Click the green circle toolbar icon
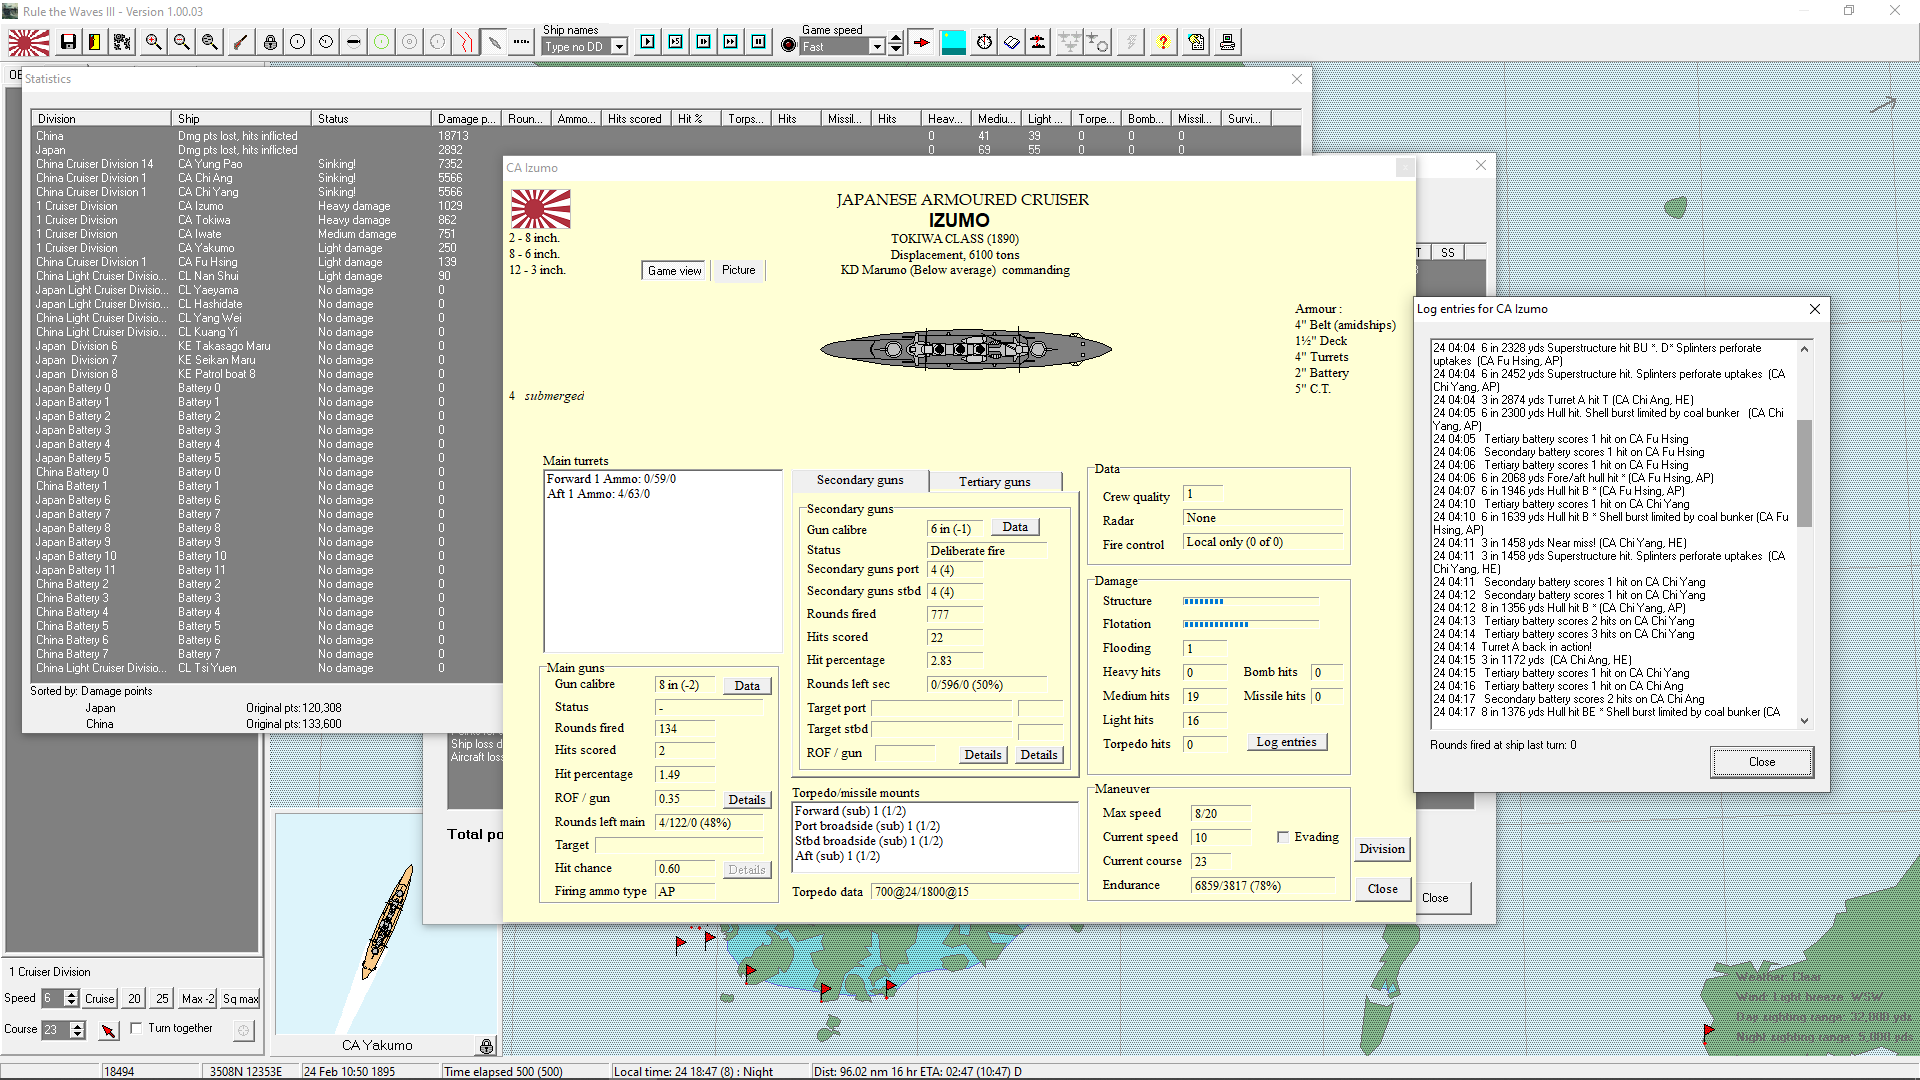This screenshot has height=1080, width=1920. point(381,42)
